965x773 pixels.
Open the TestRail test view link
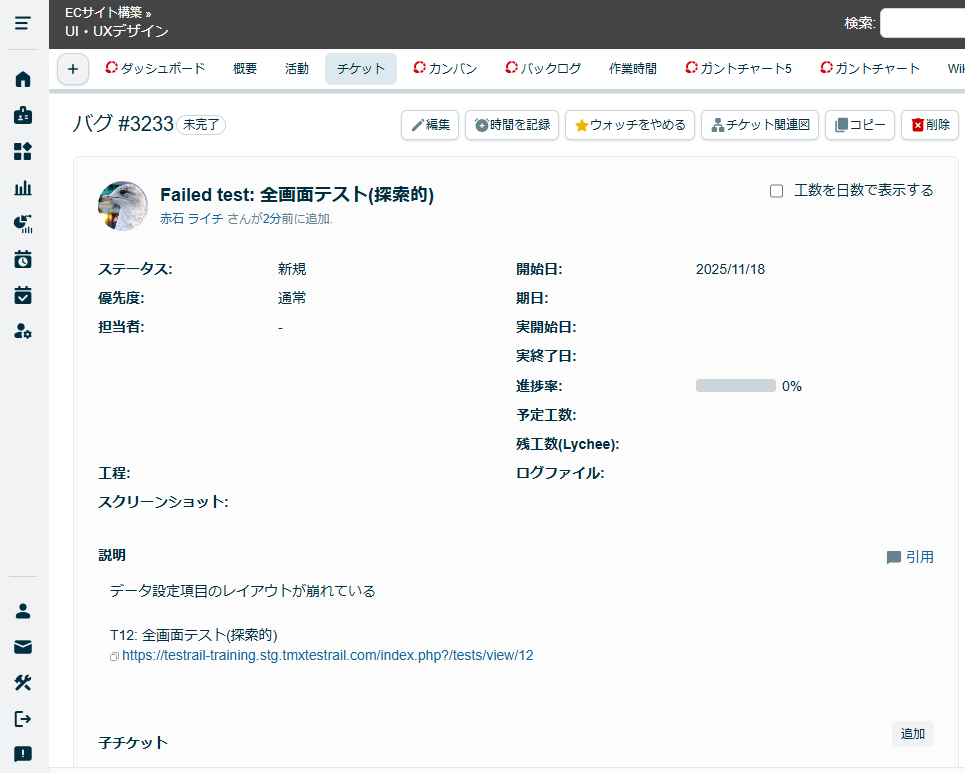point(327,656)
